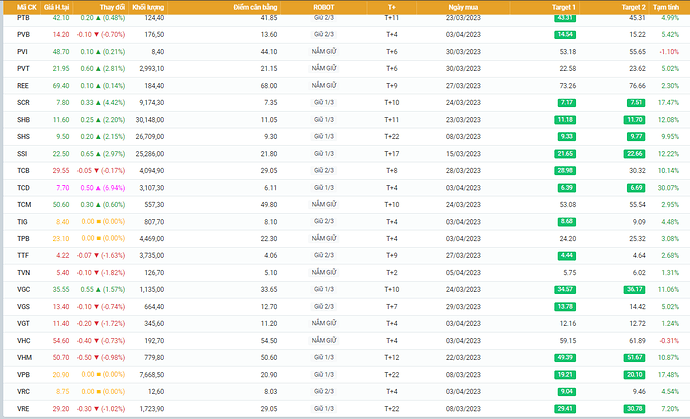Click the ROBOT column header
The width and height of the screenshot is (690, 419).
(323, 6)
